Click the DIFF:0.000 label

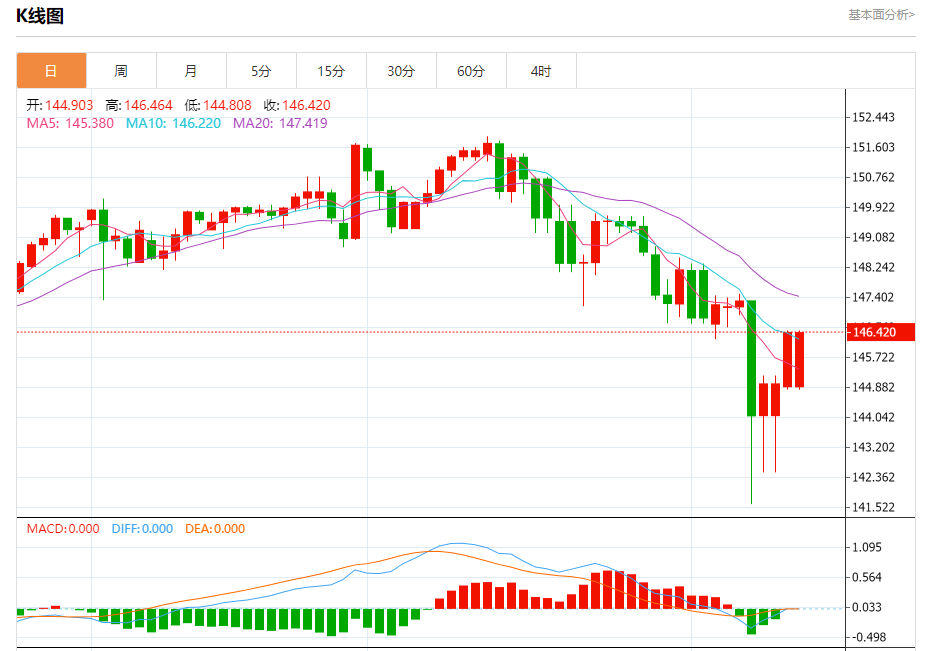point(142,529)
